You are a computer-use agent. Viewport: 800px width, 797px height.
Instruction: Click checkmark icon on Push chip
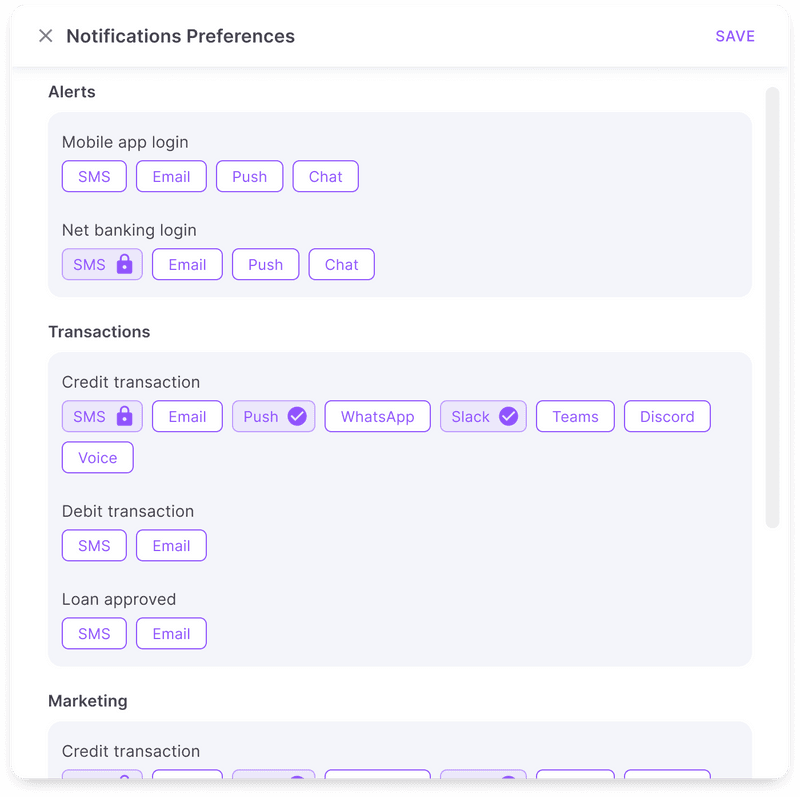point(297,416)
